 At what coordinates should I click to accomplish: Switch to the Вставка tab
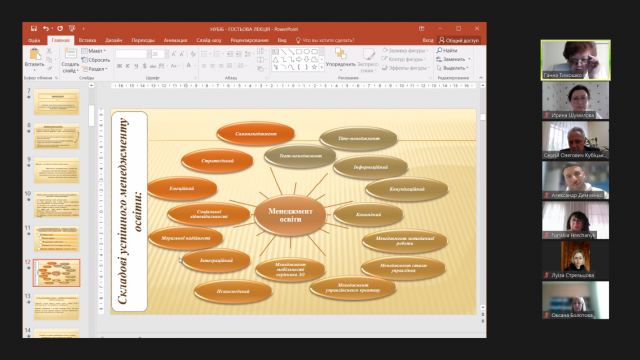[87, 40]
